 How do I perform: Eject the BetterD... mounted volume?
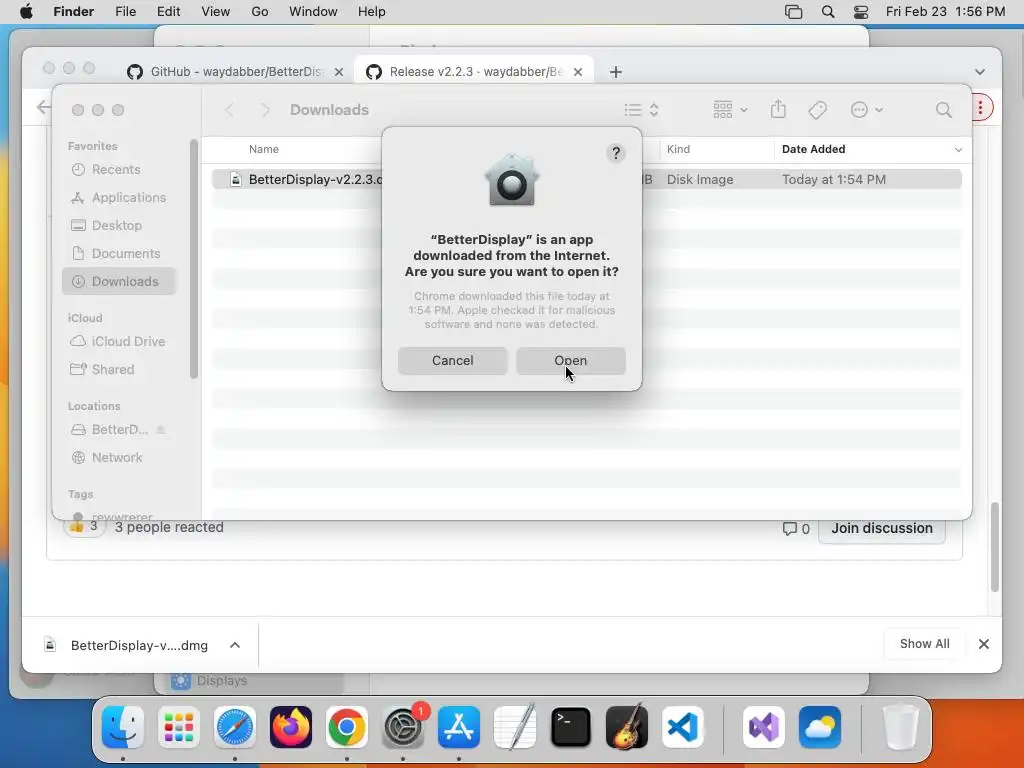[161, 430]
